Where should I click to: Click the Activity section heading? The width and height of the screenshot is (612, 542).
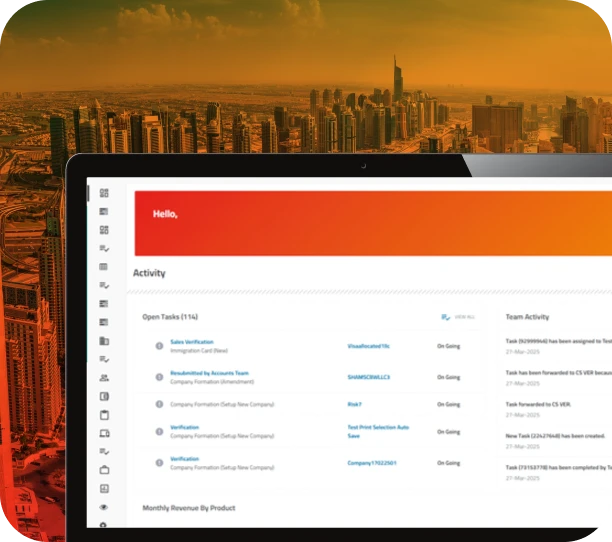[x=149, y=273]
